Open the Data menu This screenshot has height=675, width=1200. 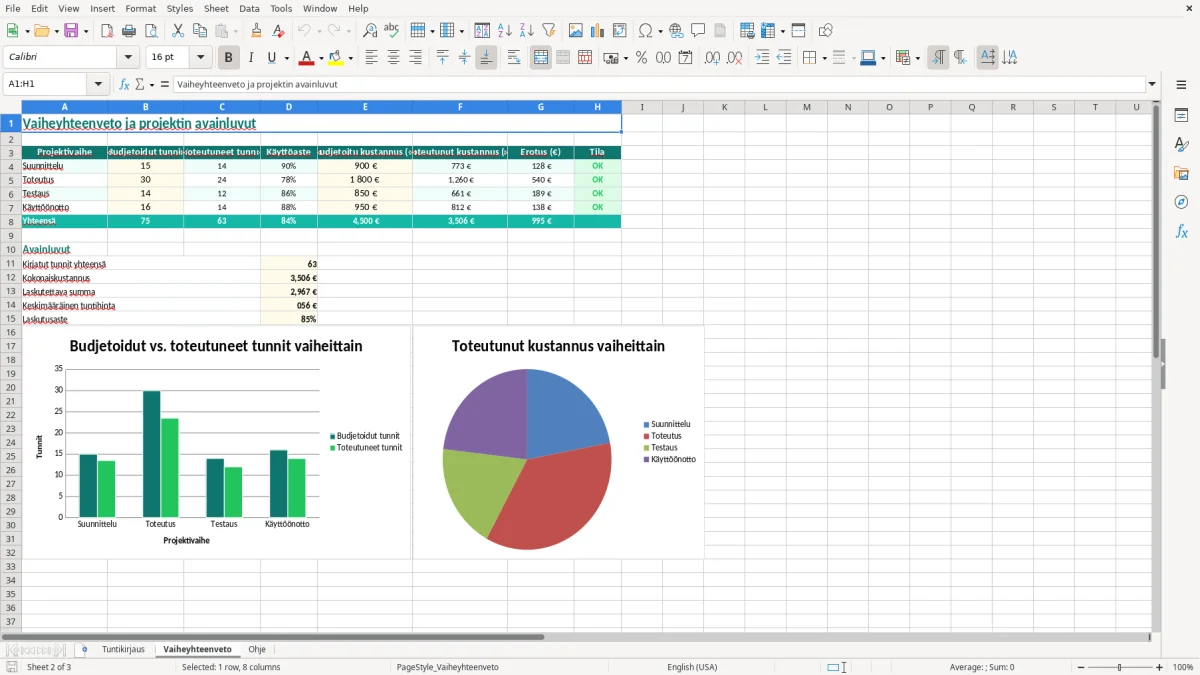249,8
